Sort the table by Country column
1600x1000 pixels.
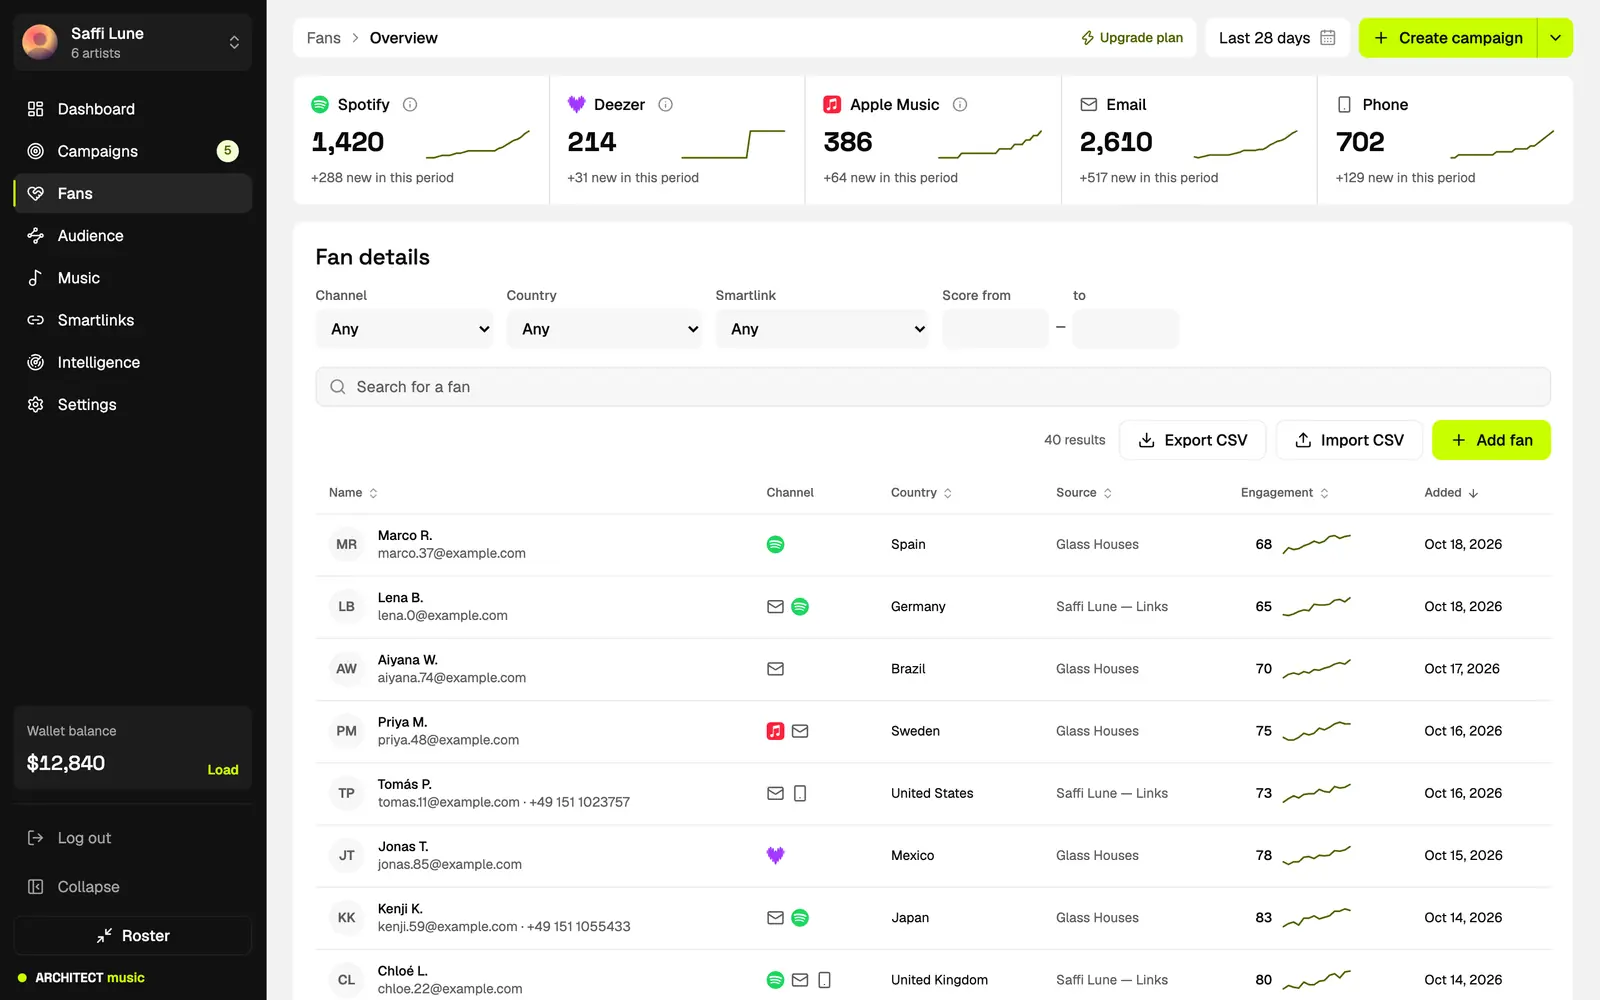tap(921, 493)
